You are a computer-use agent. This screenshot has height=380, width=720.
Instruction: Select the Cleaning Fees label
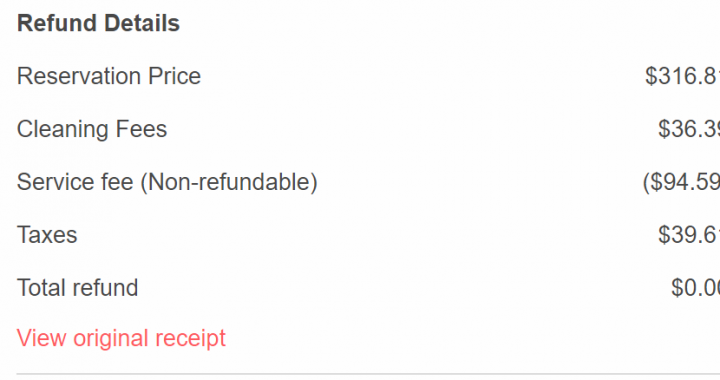tap(92, 129)
